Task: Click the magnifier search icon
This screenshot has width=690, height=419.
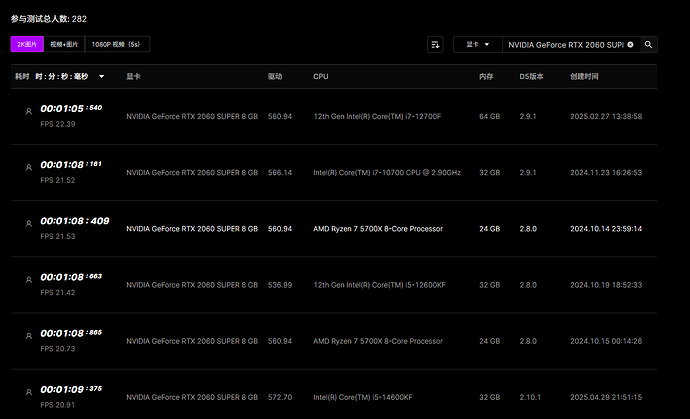Action: [648, 44]
